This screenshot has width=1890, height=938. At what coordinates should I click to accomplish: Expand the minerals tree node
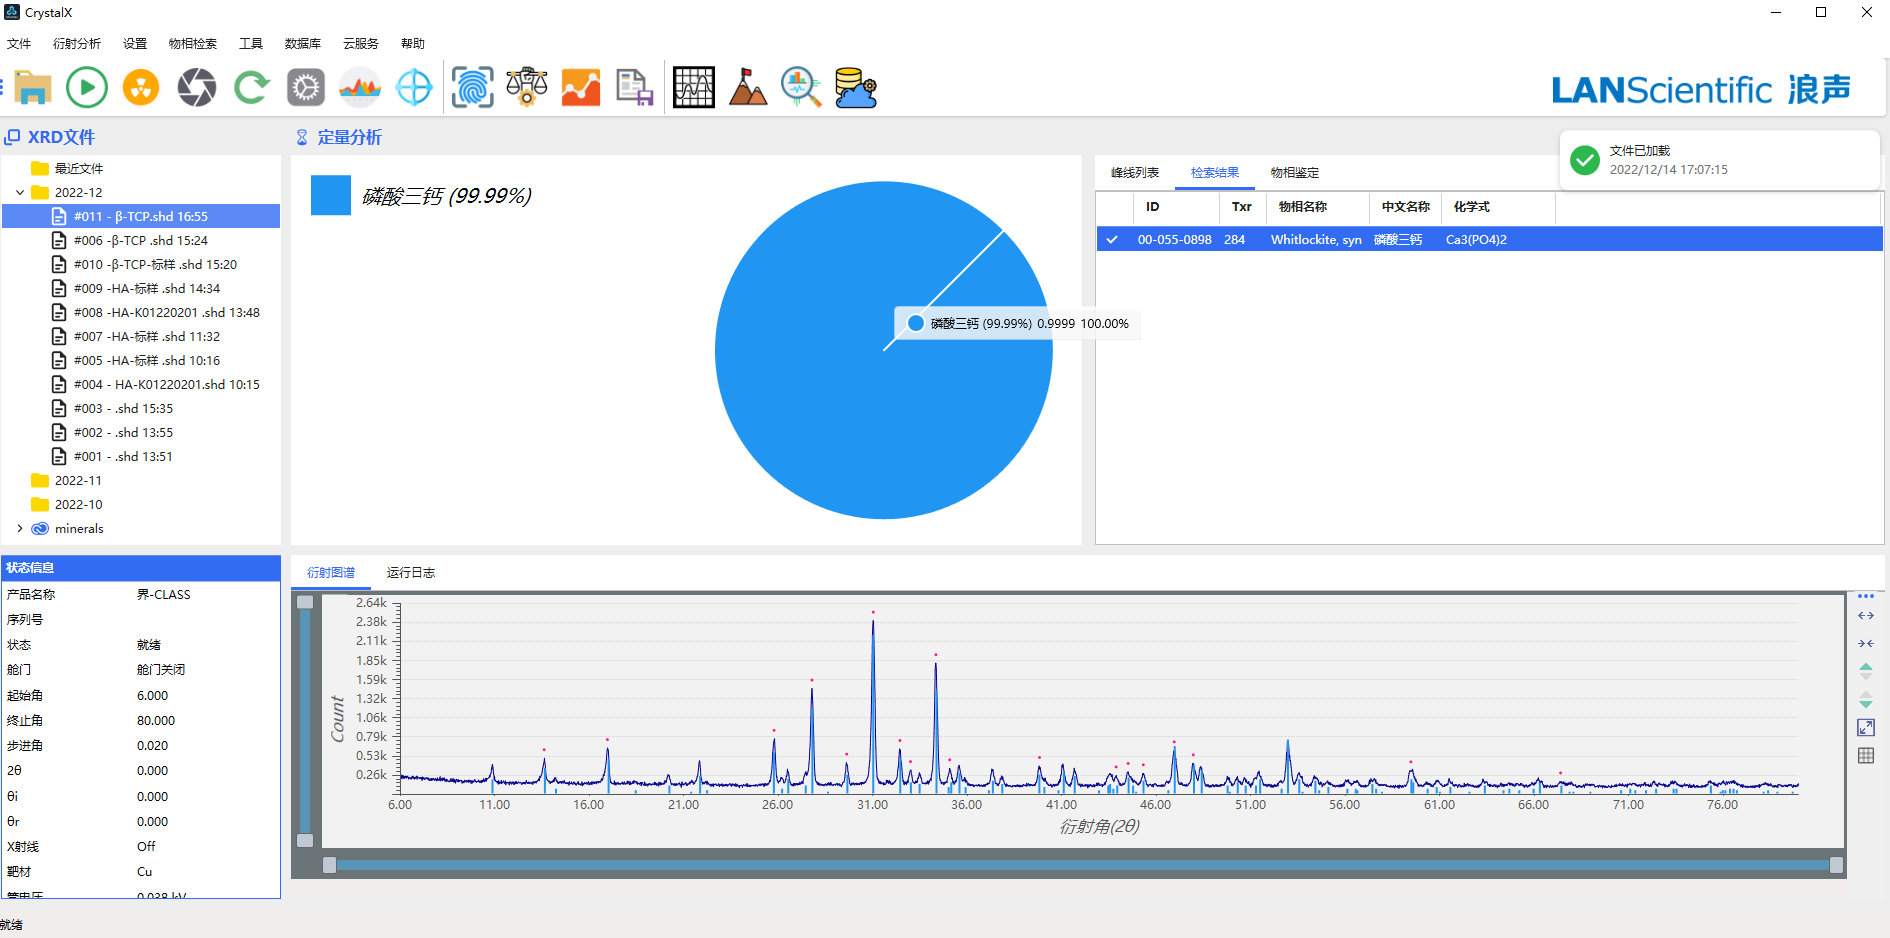pyautogui.click(x=20, y=529)
